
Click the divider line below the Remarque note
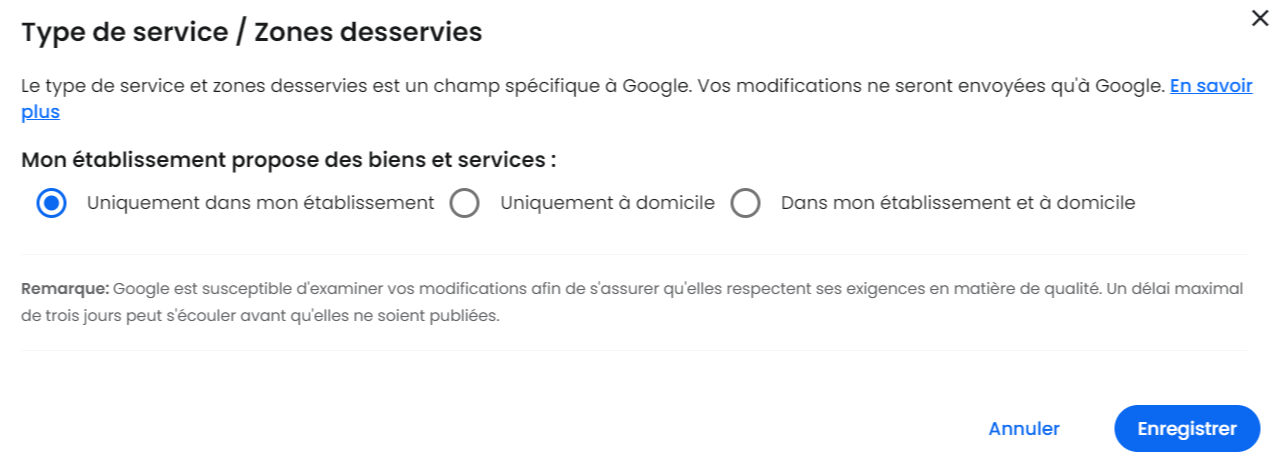tap(634, 351)
